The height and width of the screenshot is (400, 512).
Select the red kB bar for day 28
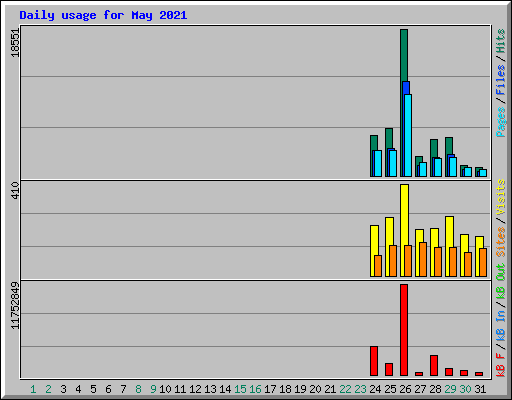click(434, 365)
